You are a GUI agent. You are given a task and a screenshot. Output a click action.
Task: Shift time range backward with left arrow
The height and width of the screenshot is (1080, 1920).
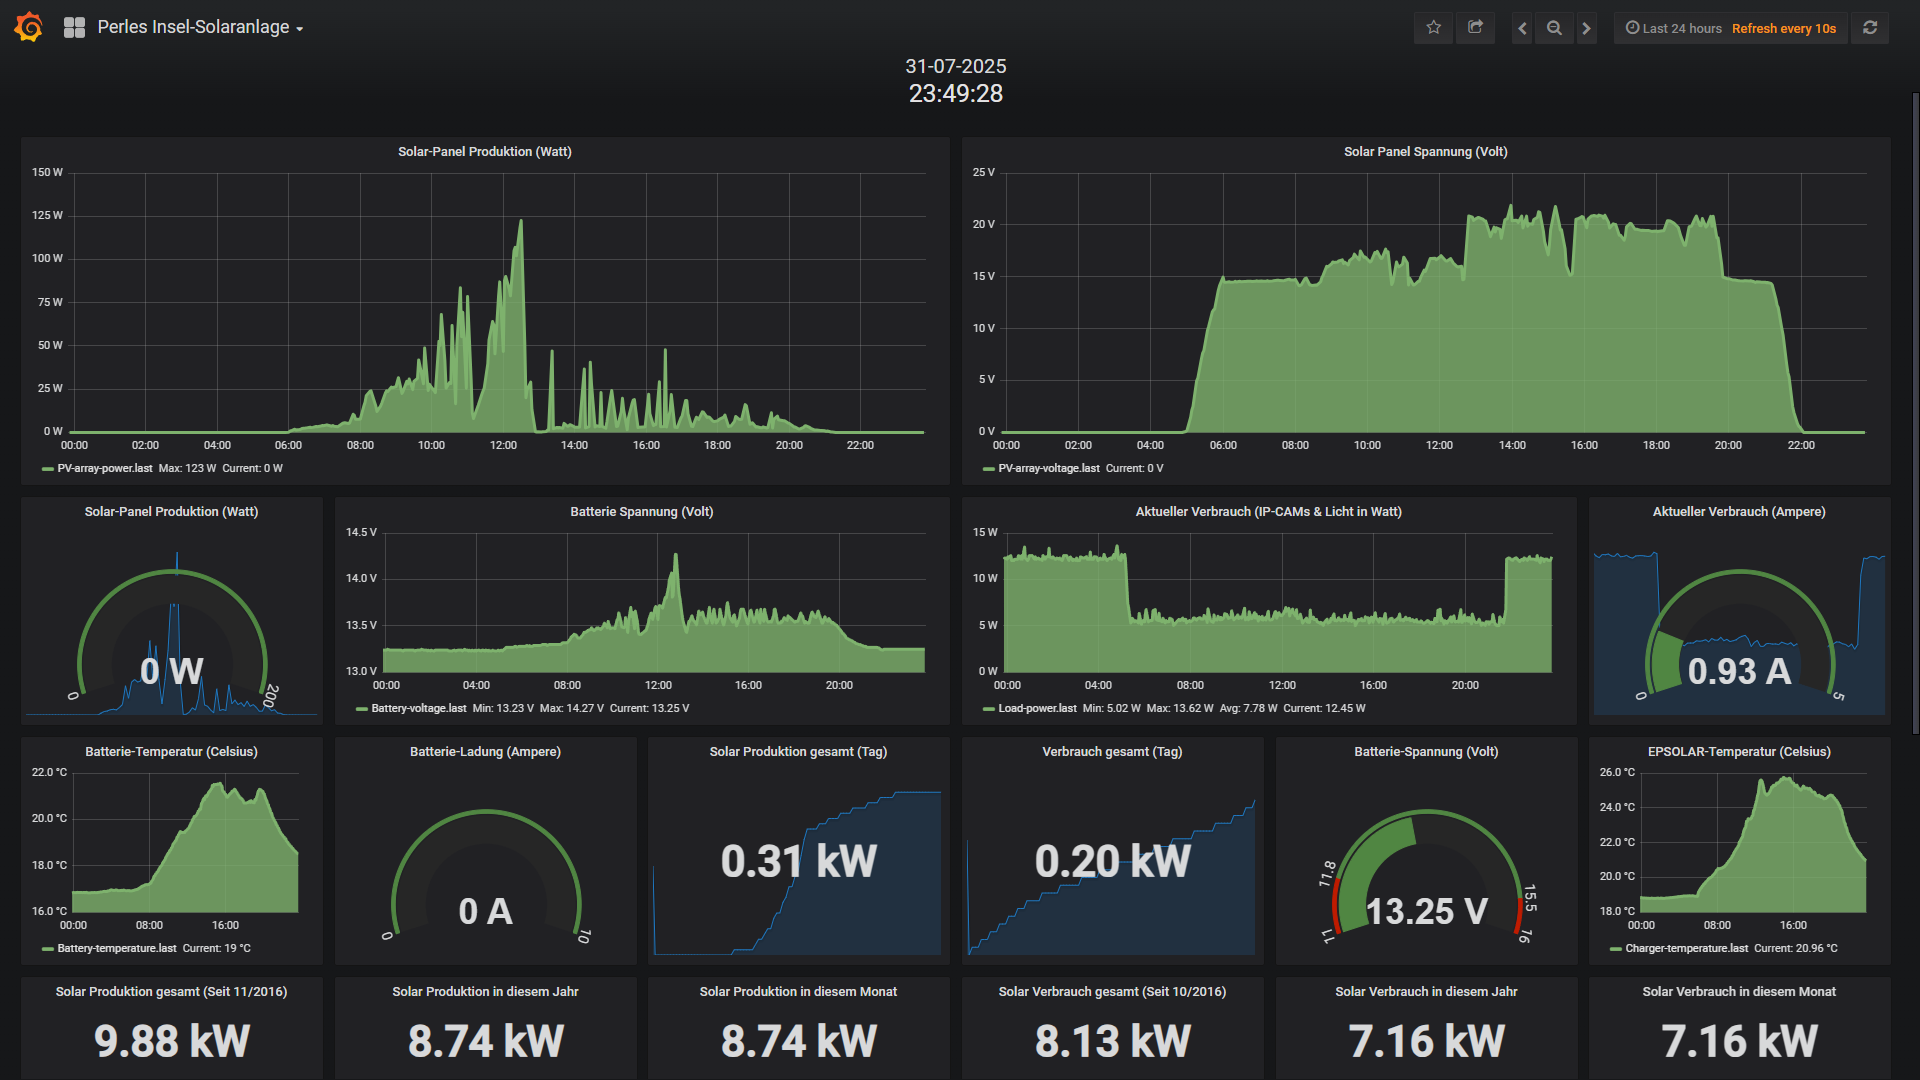coord(1522,29)
